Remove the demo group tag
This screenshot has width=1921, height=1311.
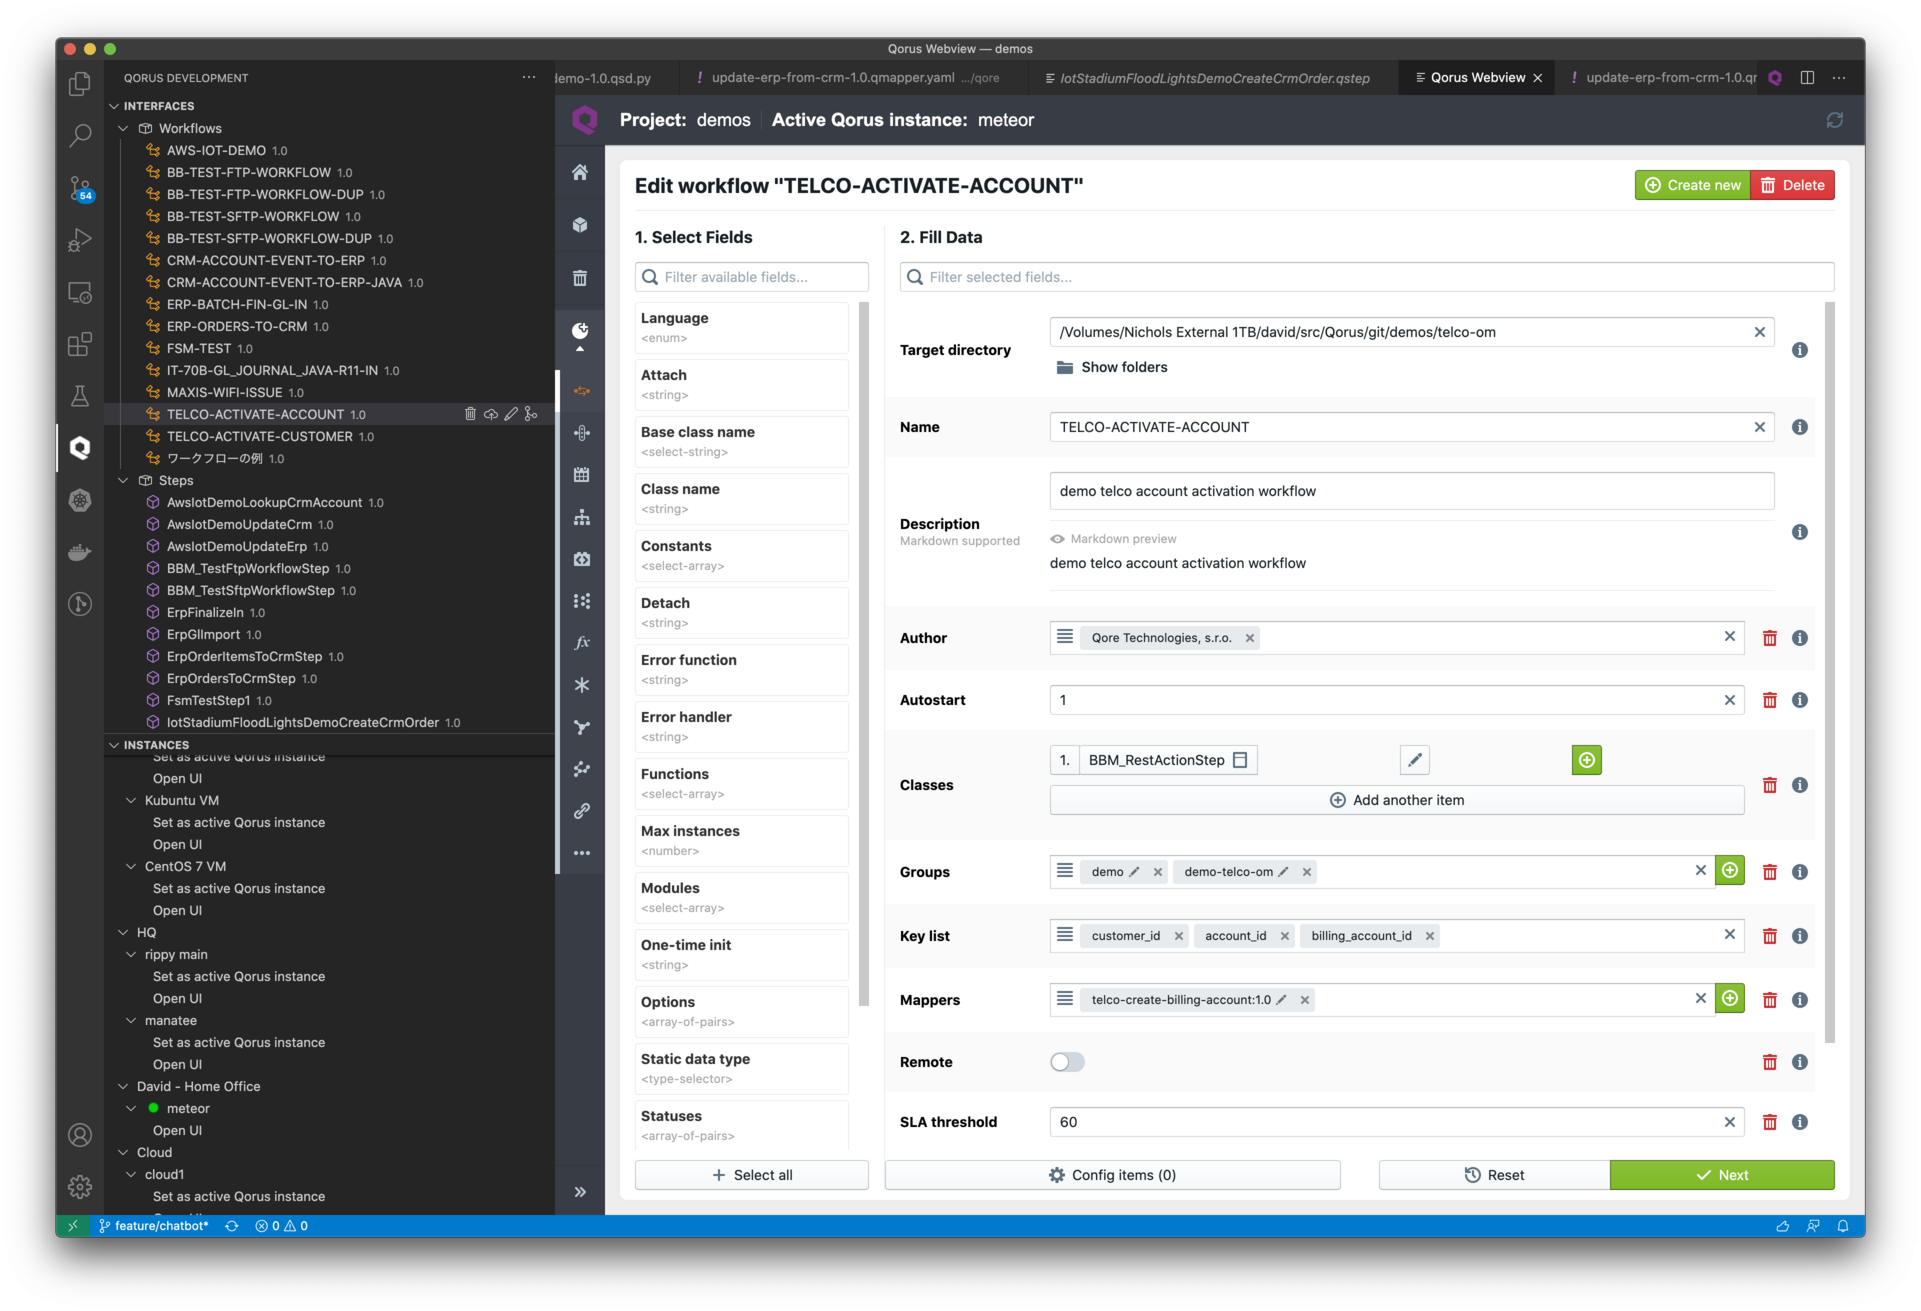coord(1157,872)
